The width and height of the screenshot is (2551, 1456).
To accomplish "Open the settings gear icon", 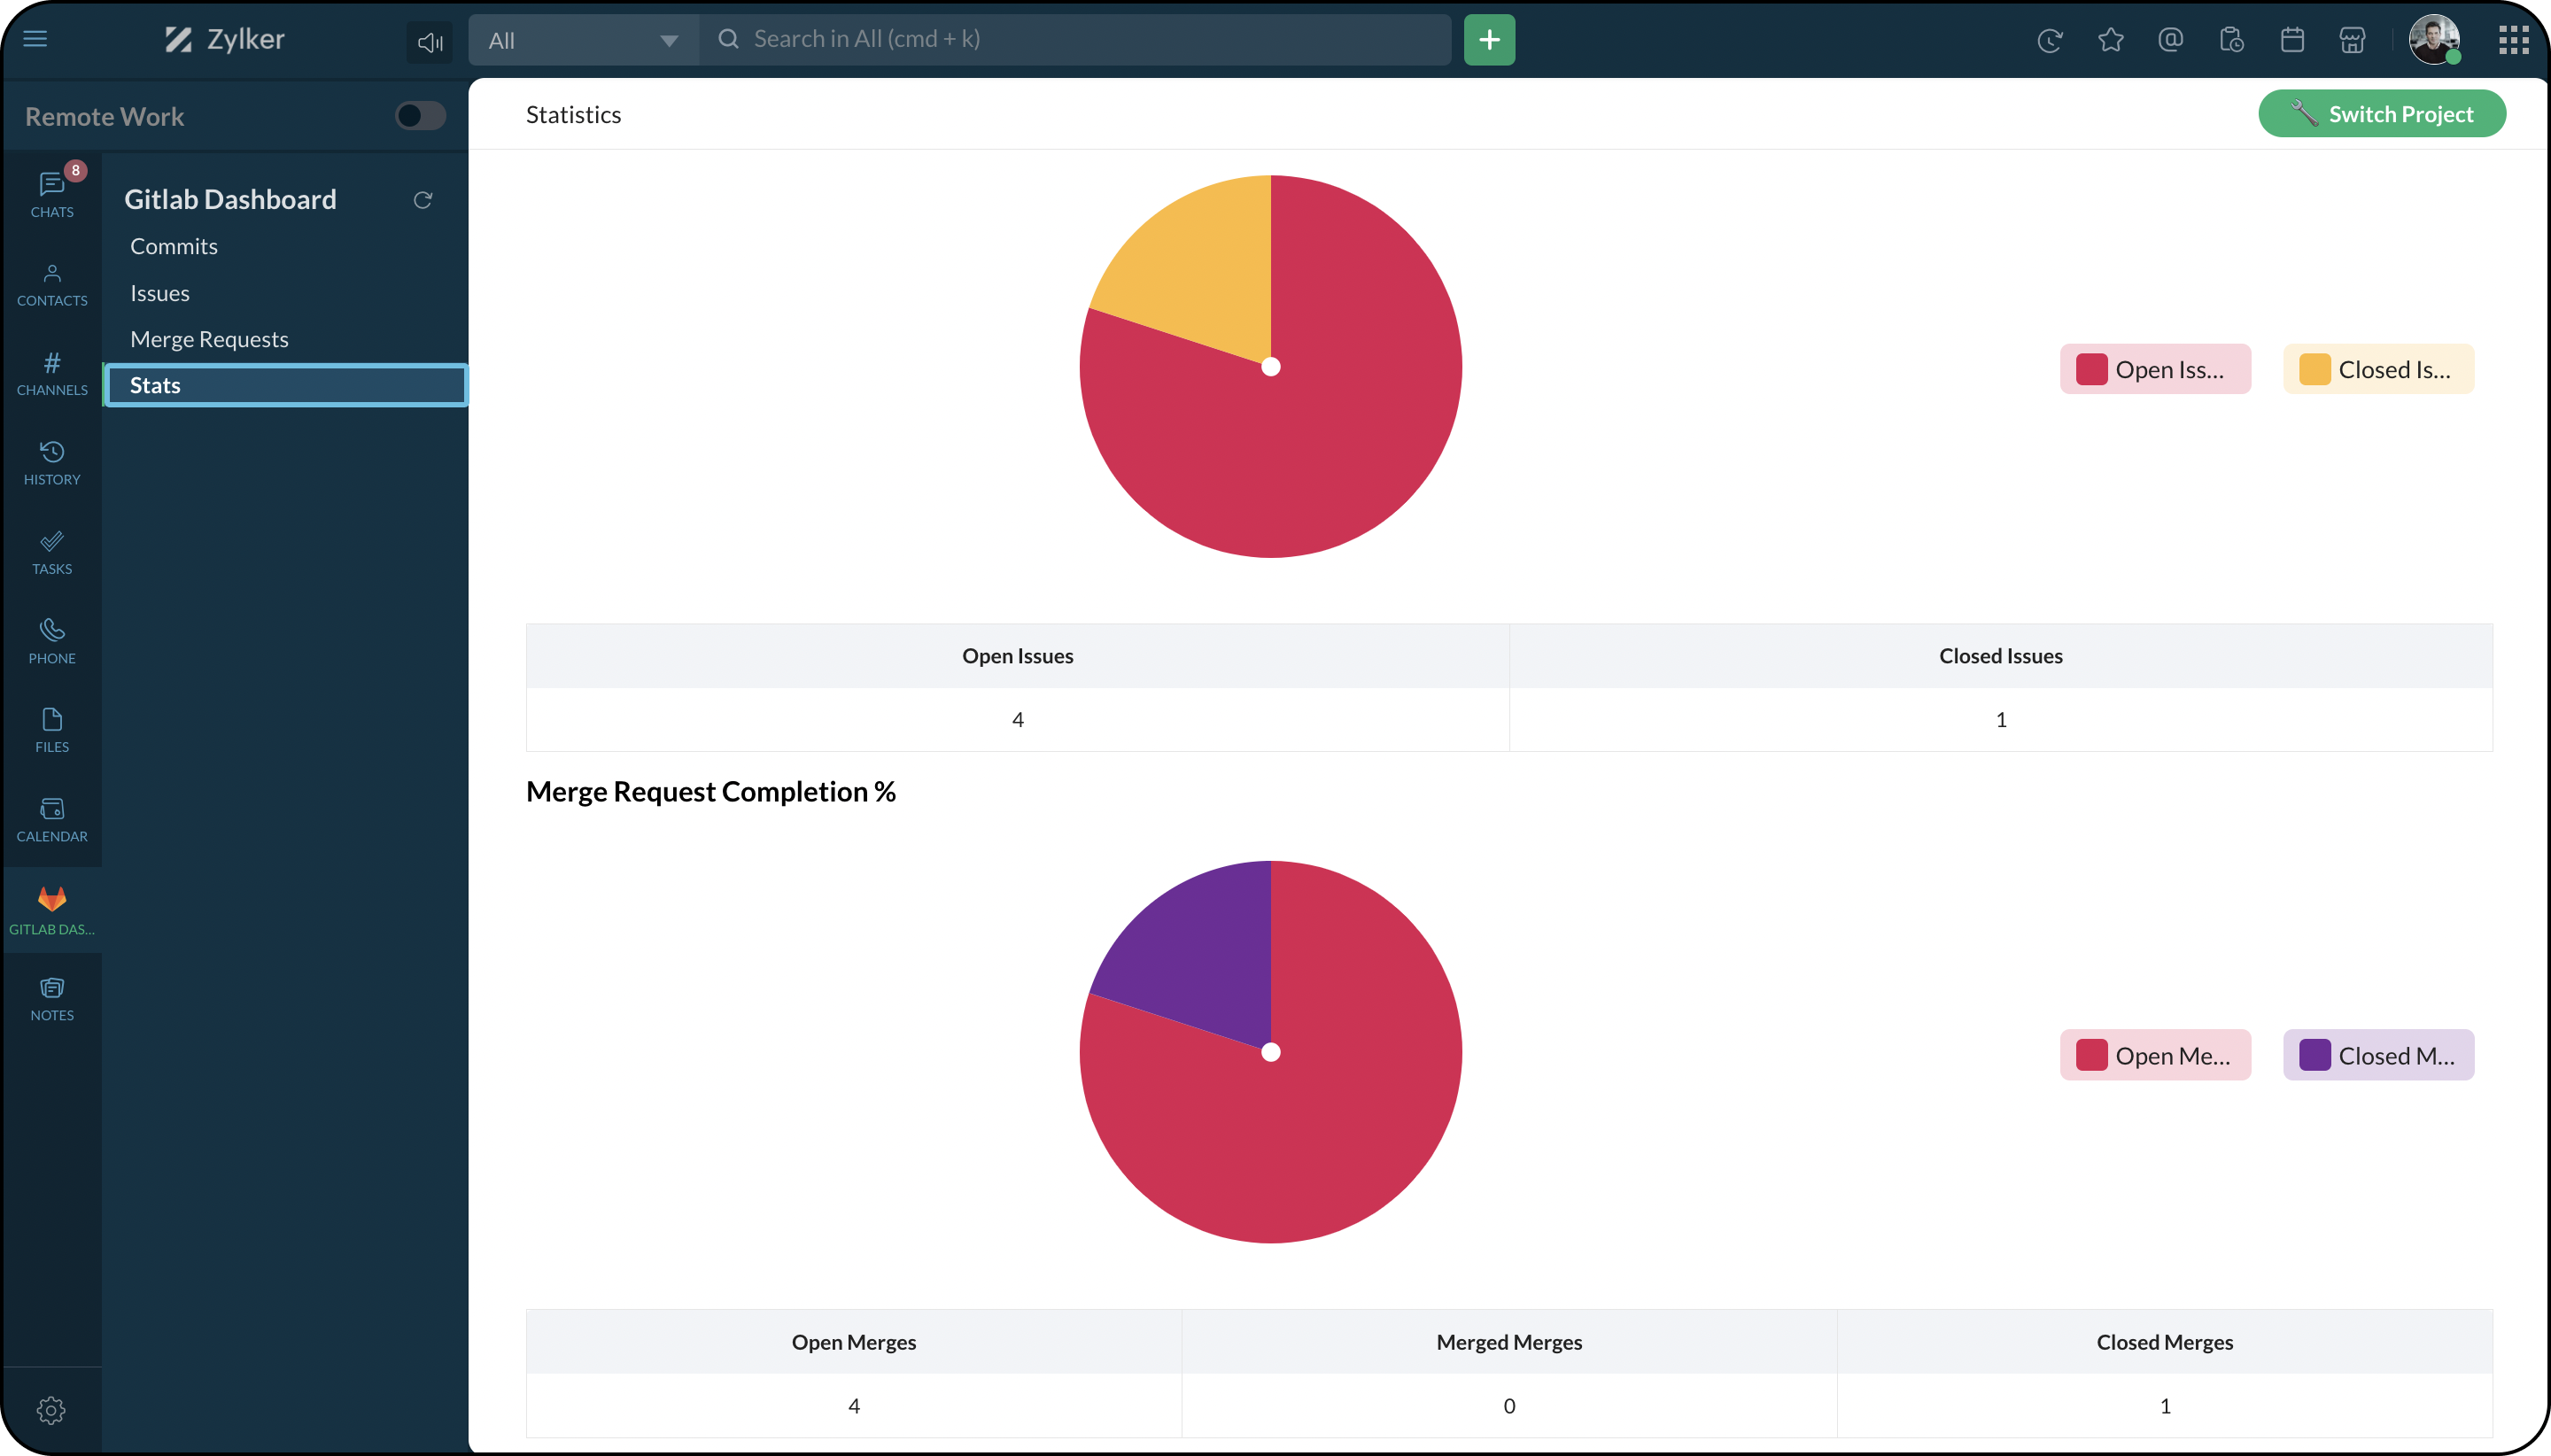I will point(52,1410).
